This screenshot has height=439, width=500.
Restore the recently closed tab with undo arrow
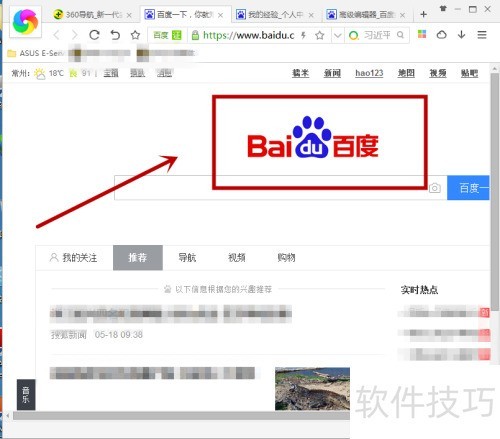point(115,35)
